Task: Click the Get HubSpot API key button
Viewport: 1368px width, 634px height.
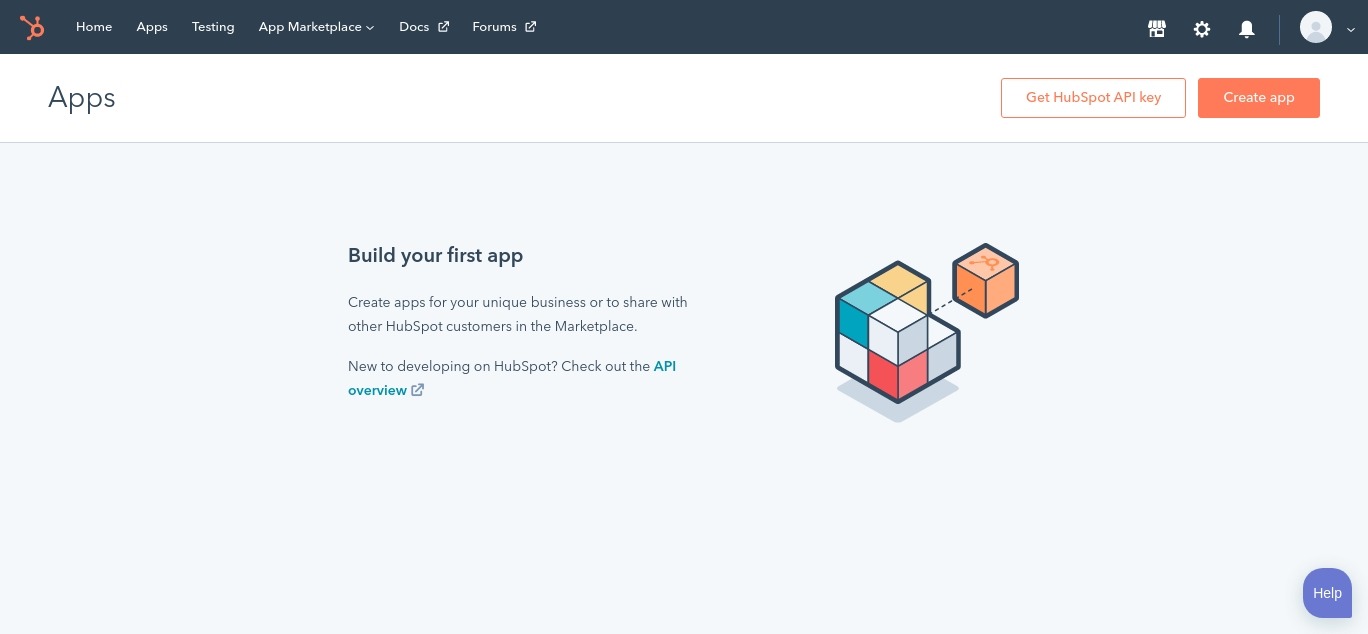Action: pos(1093,97)
